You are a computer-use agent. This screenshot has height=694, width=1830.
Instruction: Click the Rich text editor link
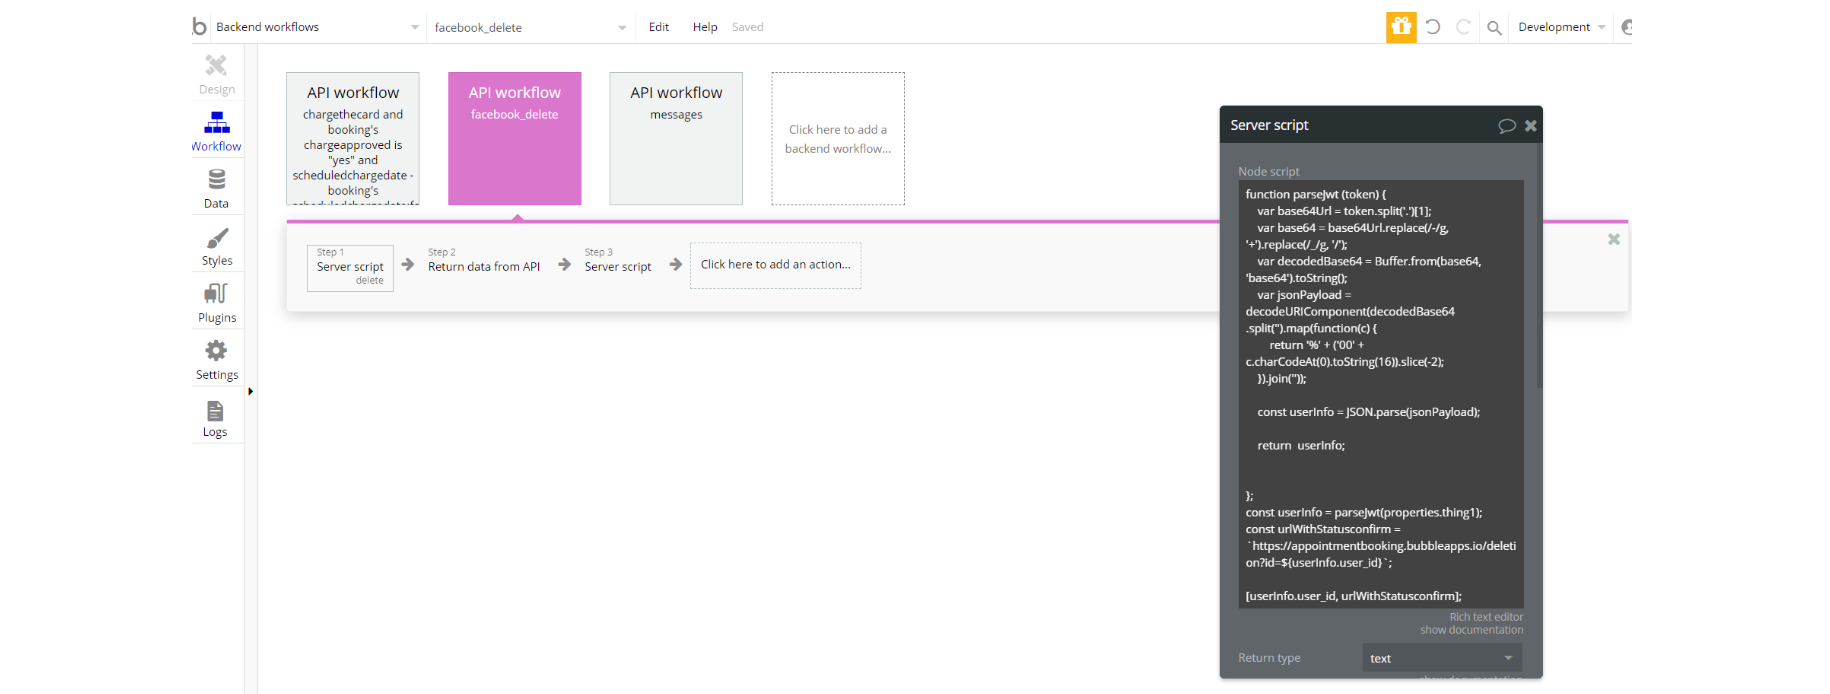1486,617
